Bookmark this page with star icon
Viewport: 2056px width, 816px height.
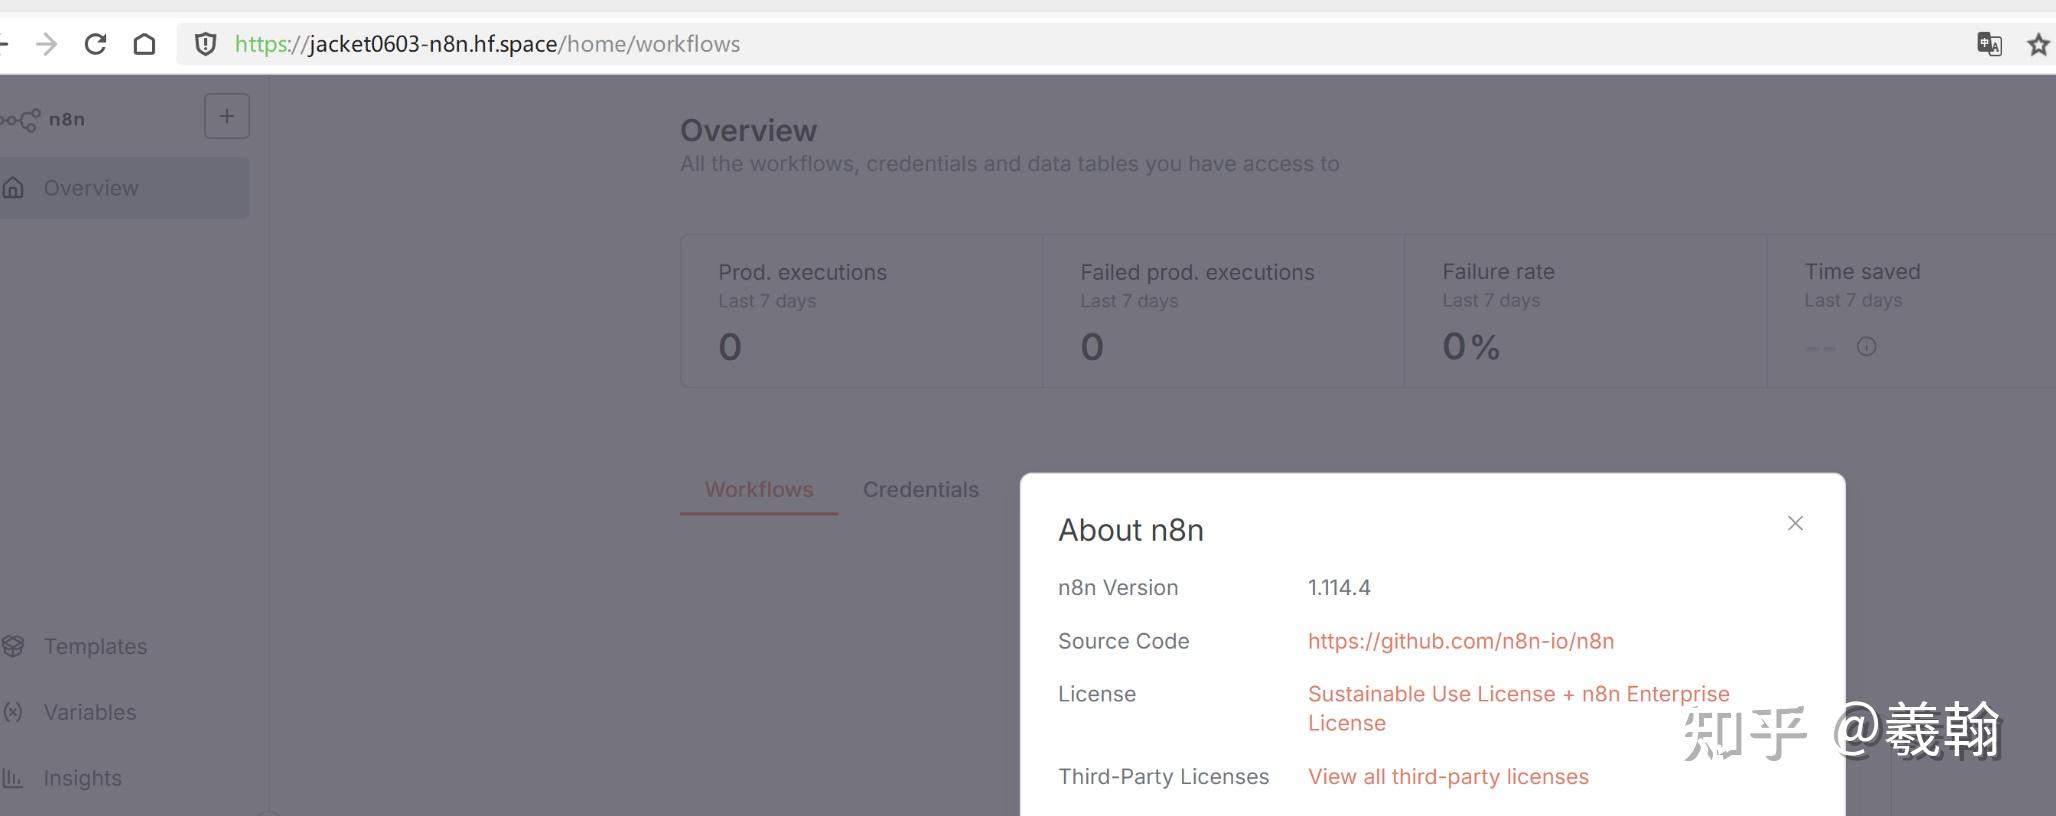click(2038, 44)
